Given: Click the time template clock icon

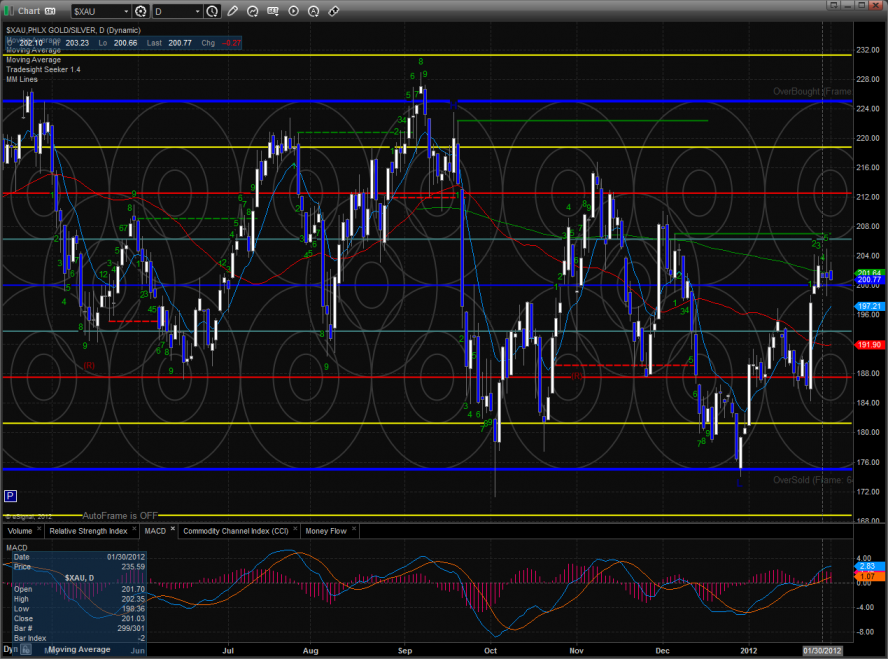Looking at the screenshot, I should (212, 11).
